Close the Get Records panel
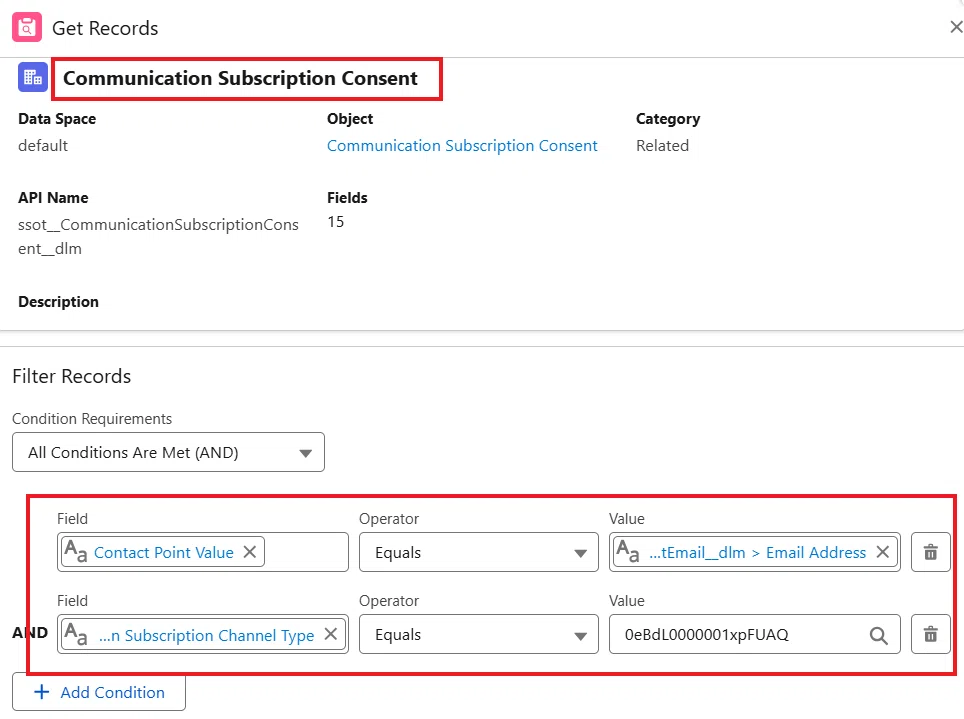 coord(956,27)
